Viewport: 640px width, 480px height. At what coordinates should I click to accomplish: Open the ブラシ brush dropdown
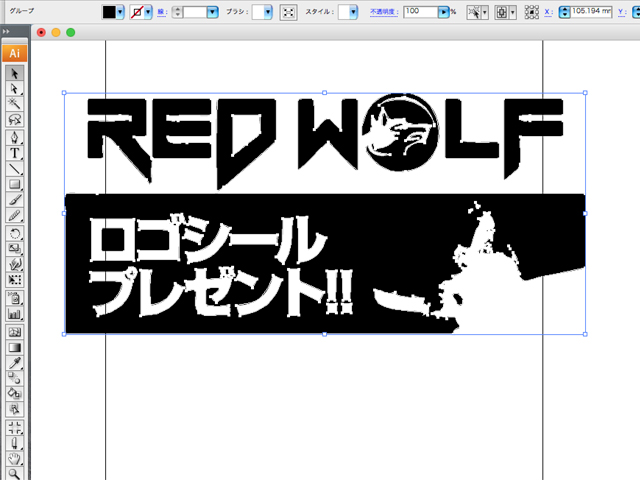[x=268, y=12]
